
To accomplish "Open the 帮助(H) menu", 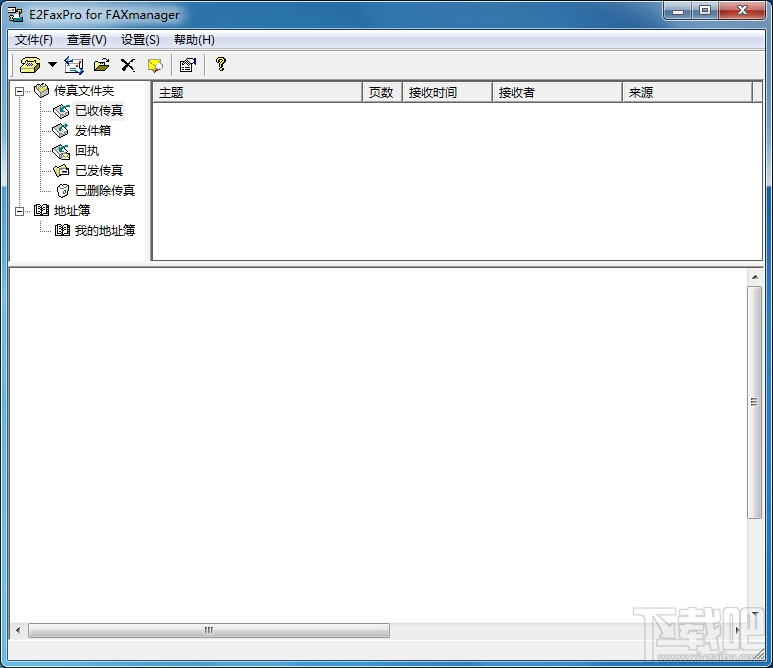I will pyautogui.click(x=194, y=40).
